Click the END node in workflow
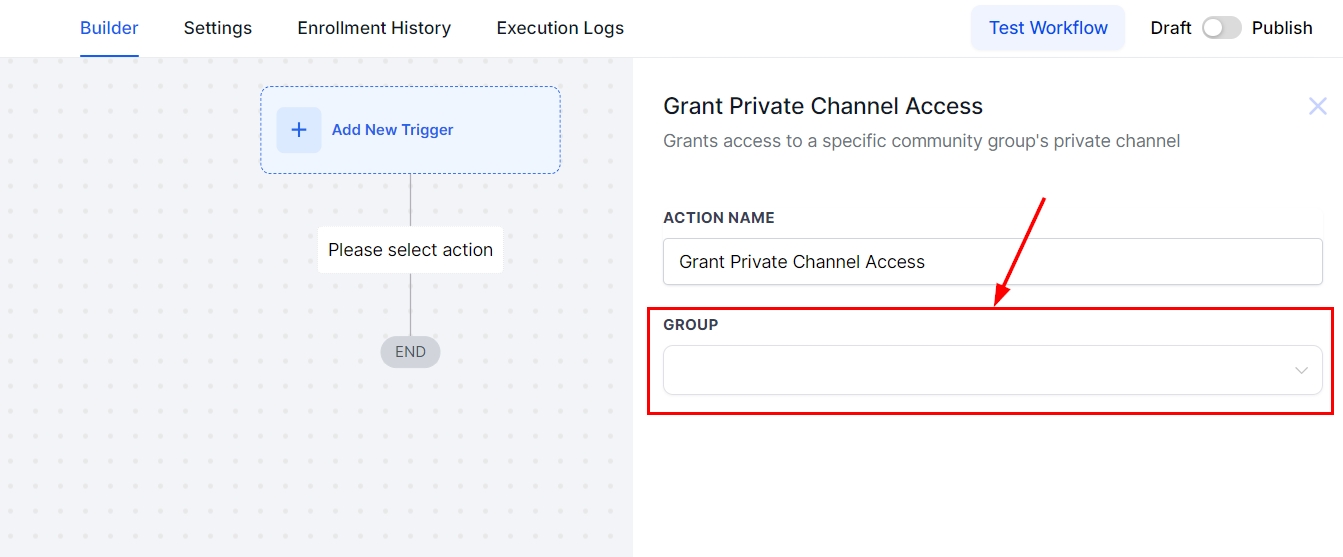Screen dimensions: 1343x557 [x=410, y=352]
